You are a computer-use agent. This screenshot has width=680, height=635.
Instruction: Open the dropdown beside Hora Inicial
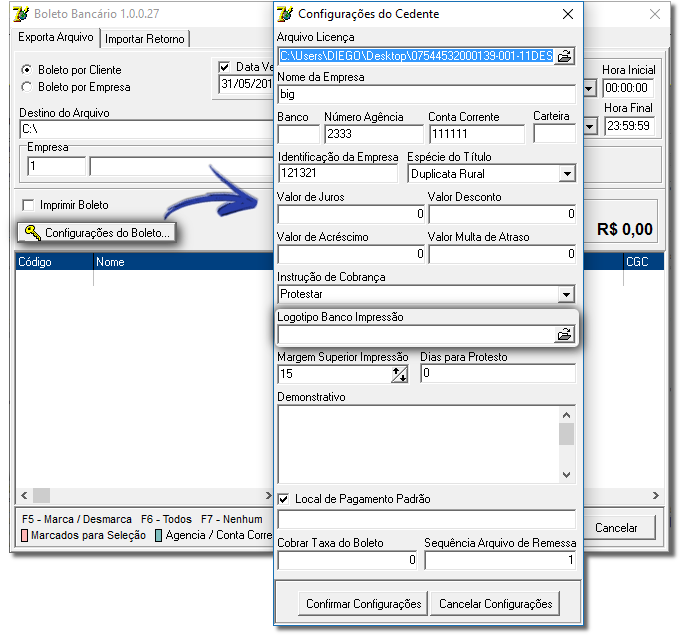pyautogui.click(x=589, y=88)
